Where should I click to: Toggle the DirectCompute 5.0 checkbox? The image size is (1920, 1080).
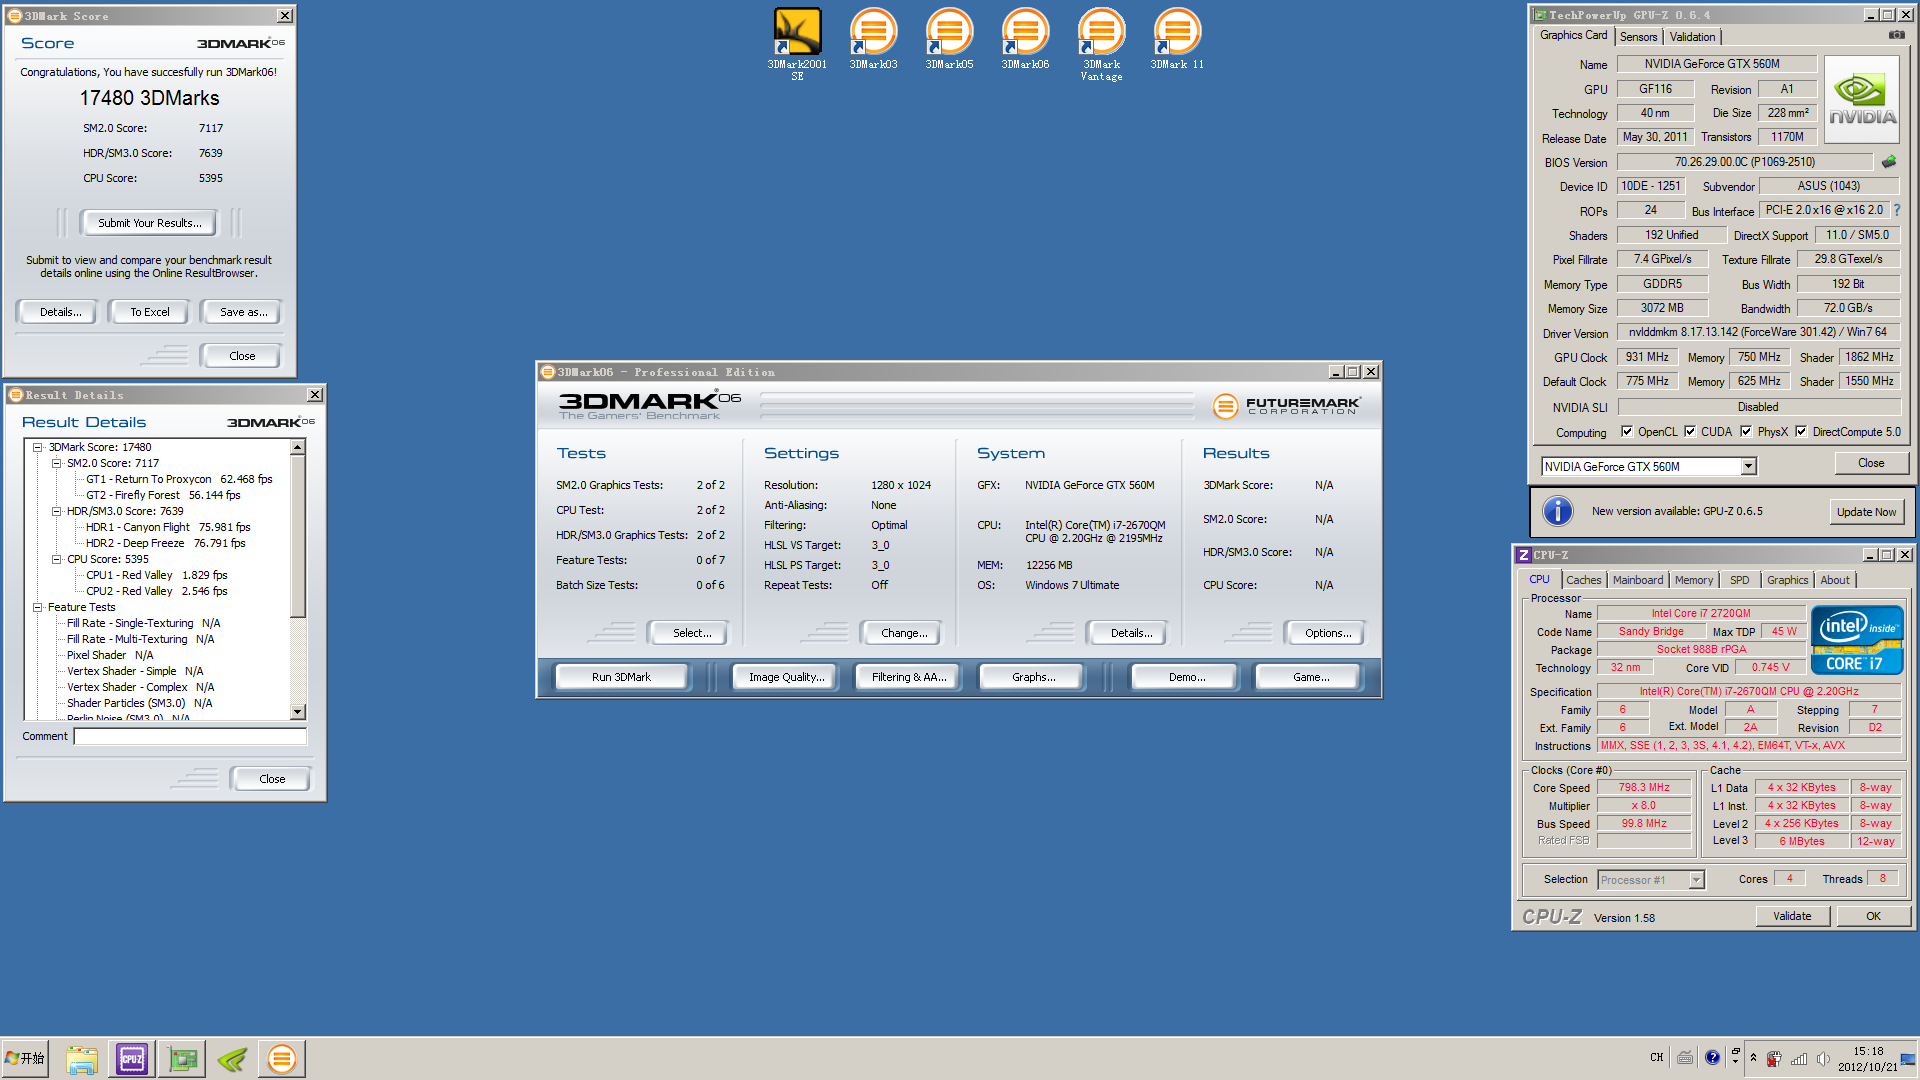(x=1801, y=432)
